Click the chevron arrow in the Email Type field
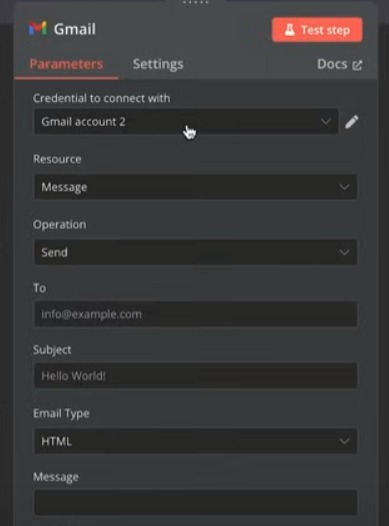389x526 pixels. pos(344,441)
